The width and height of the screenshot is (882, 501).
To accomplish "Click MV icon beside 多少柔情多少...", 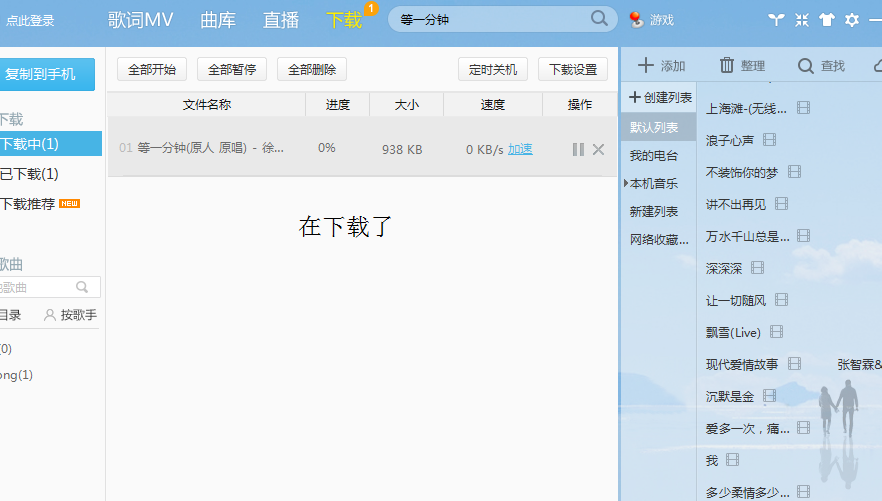I will [804, 491].
